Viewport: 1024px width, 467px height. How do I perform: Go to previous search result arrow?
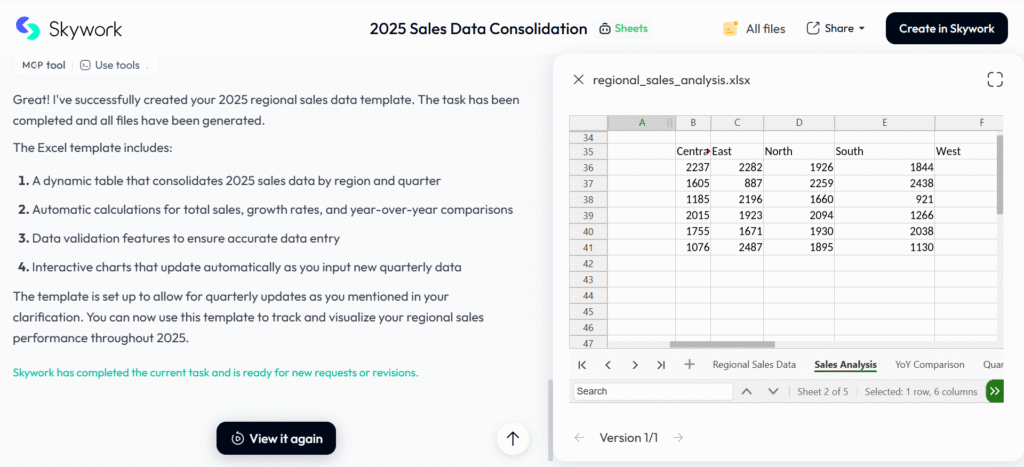(746, 391)
